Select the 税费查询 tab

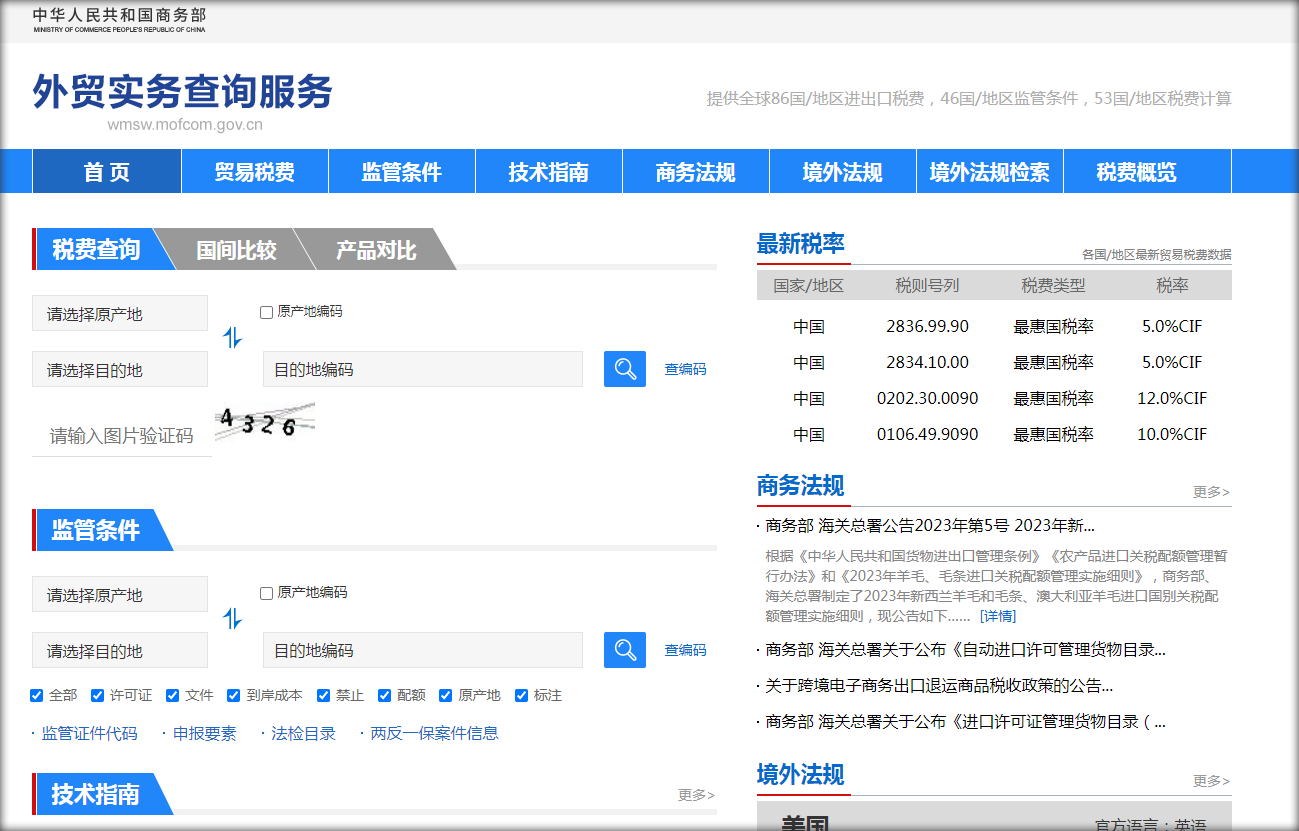point(96,249)
